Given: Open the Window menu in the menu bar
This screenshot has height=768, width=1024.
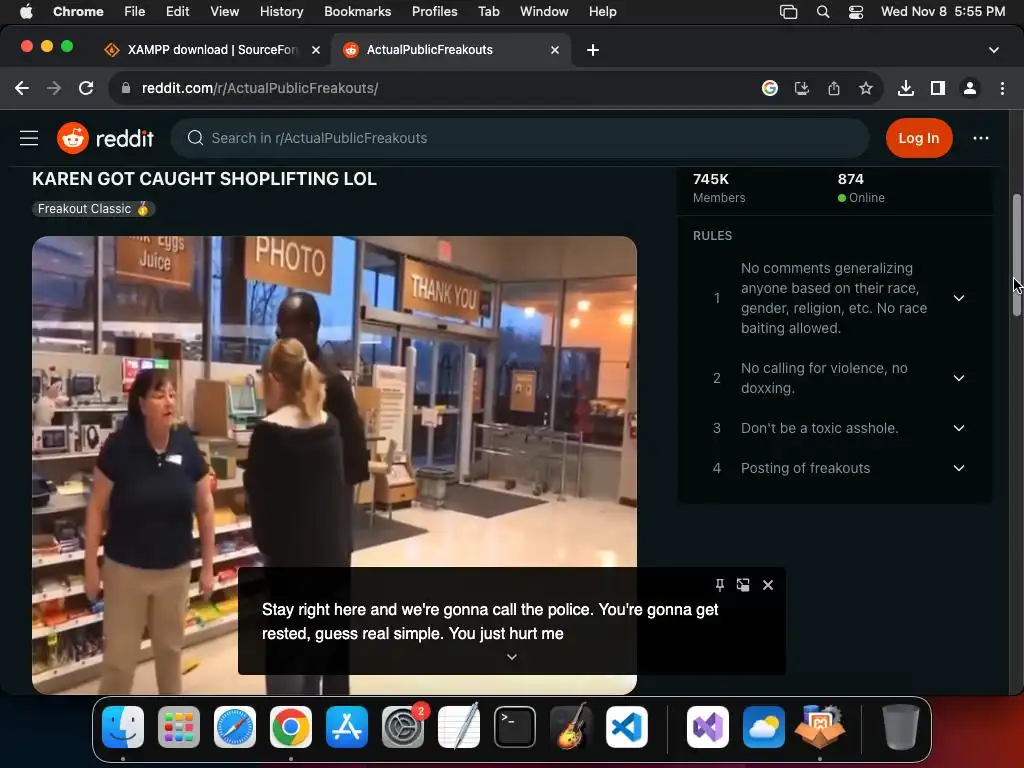Looking at the screenshot, I should [x=544, y=12].
